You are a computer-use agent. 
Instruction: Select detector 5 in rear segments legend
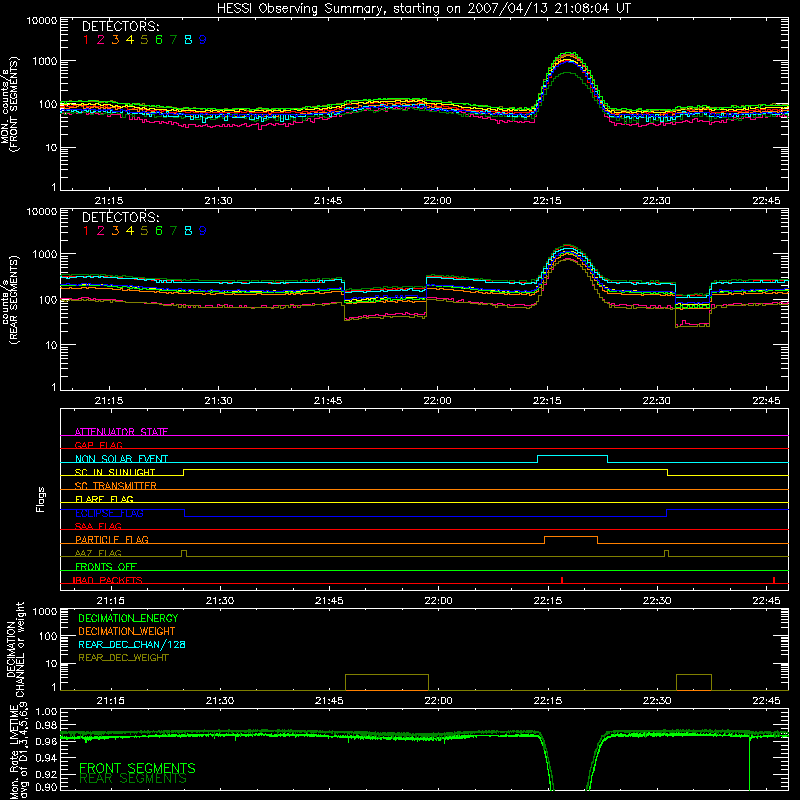click(x=144, y=231)
